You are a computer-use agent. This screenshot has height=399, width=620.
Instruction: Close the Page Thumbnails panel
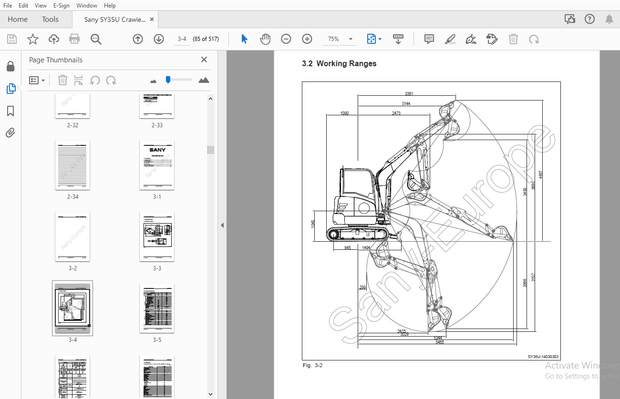204,59
